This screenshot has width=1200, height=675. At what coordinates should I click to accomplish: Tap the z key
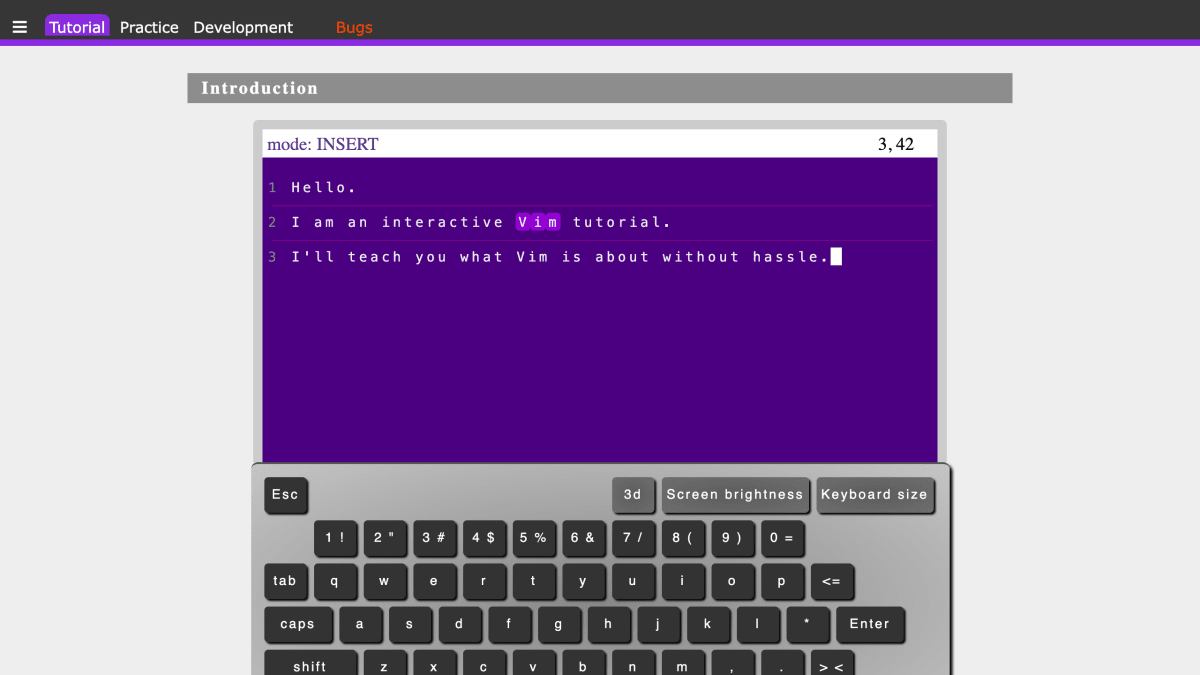[385, 663]
